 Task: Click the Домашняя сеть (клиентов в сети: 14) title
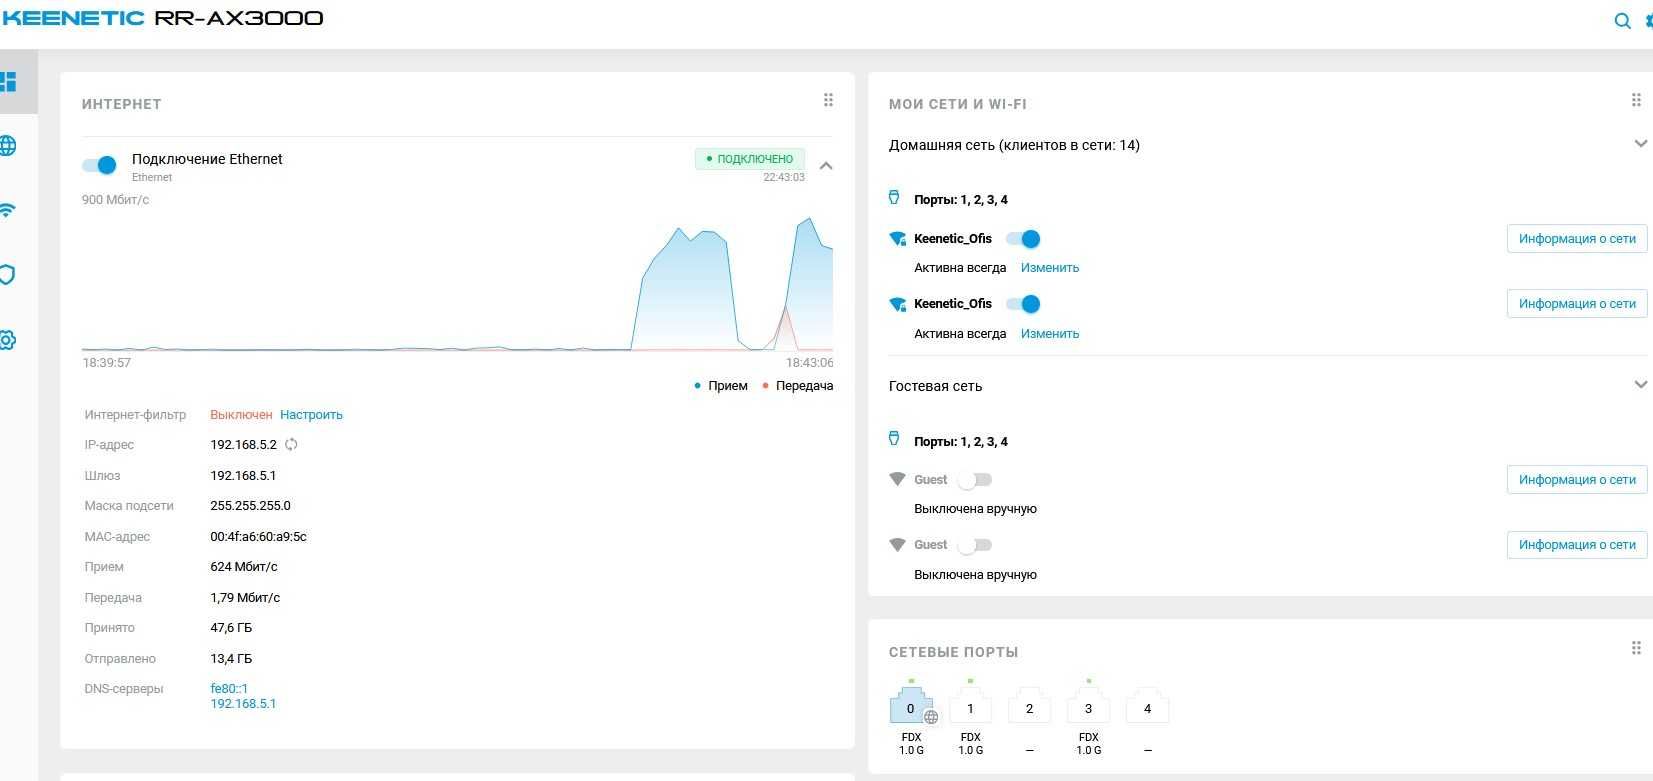[x=1014, y=145]
